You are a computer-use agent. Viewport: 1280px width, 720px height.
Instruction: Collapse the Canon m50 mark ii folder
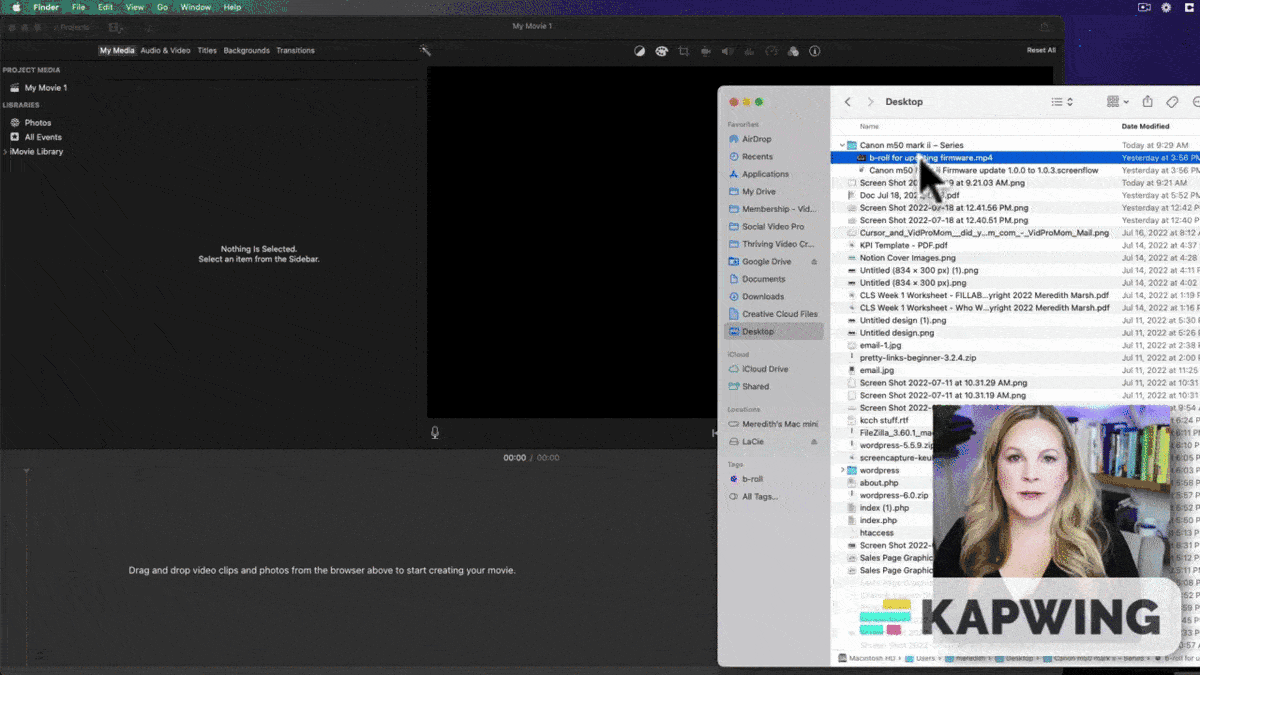842,145
